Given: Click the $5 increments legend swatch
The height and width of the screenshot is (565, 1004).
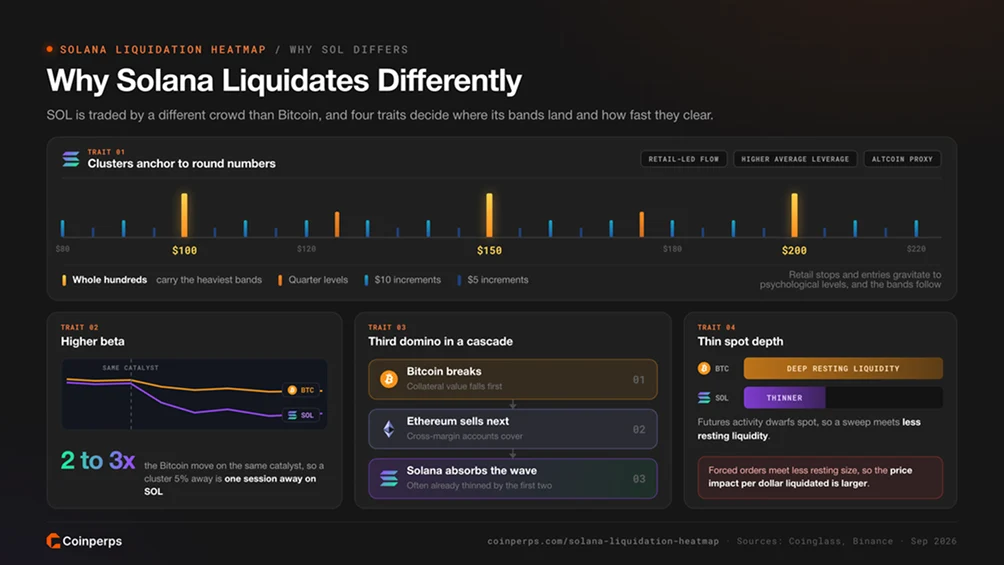Looking at the screenshot, I should click(459, 280).
